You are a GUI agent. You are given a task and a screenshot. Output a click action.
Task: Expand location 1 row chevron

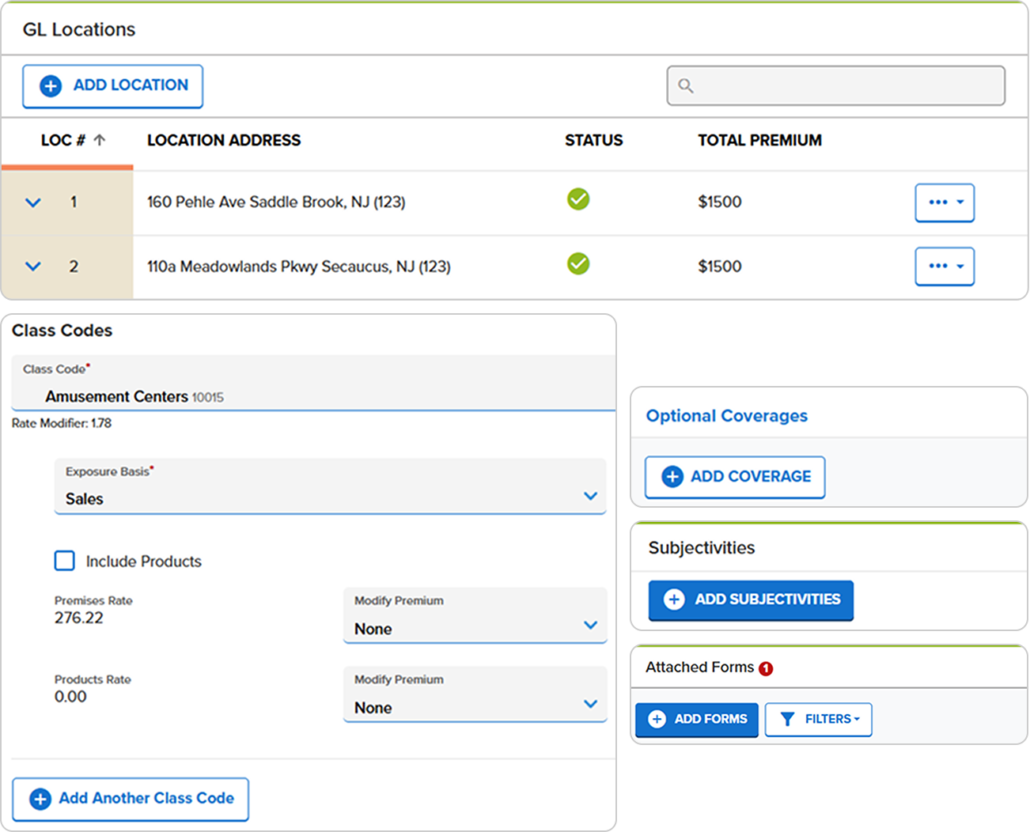[33, 203]
